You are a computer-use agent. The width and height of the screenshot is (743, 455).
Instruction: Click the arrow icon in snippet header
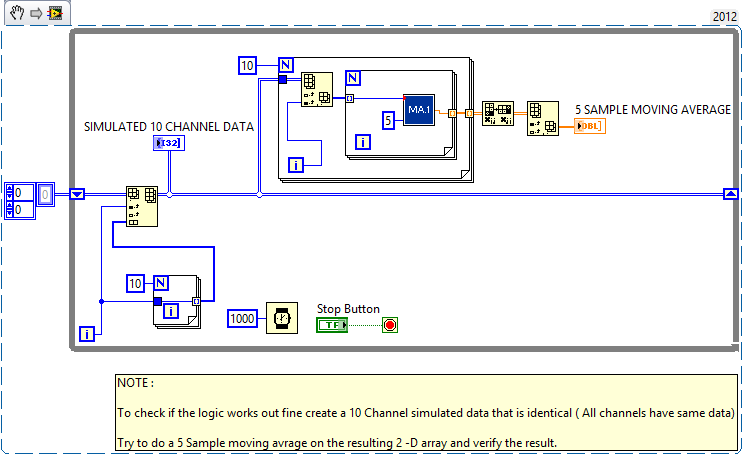36,13
